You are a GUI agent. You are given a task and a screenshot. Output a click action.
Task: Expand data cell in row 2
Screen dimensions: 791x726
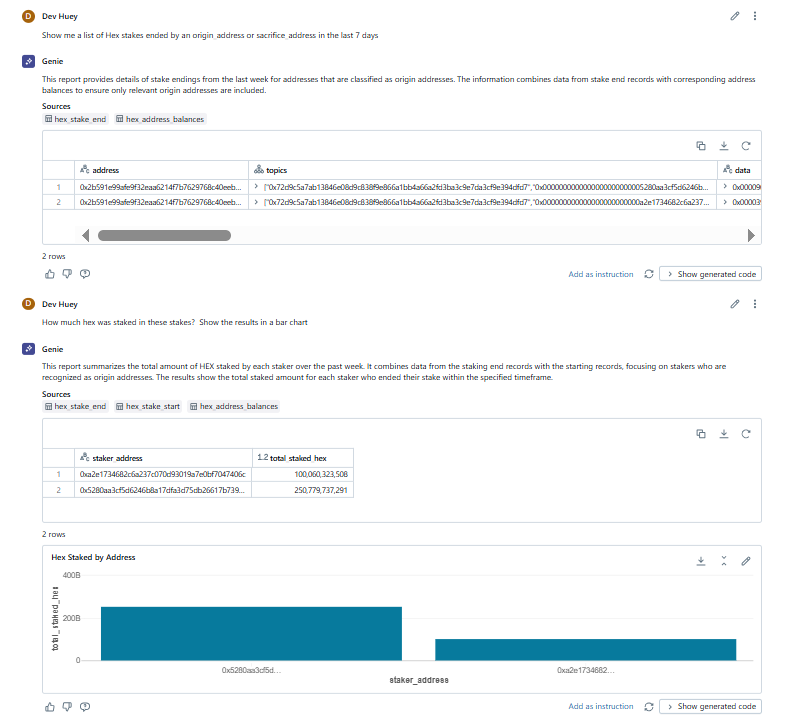point(725,202)
